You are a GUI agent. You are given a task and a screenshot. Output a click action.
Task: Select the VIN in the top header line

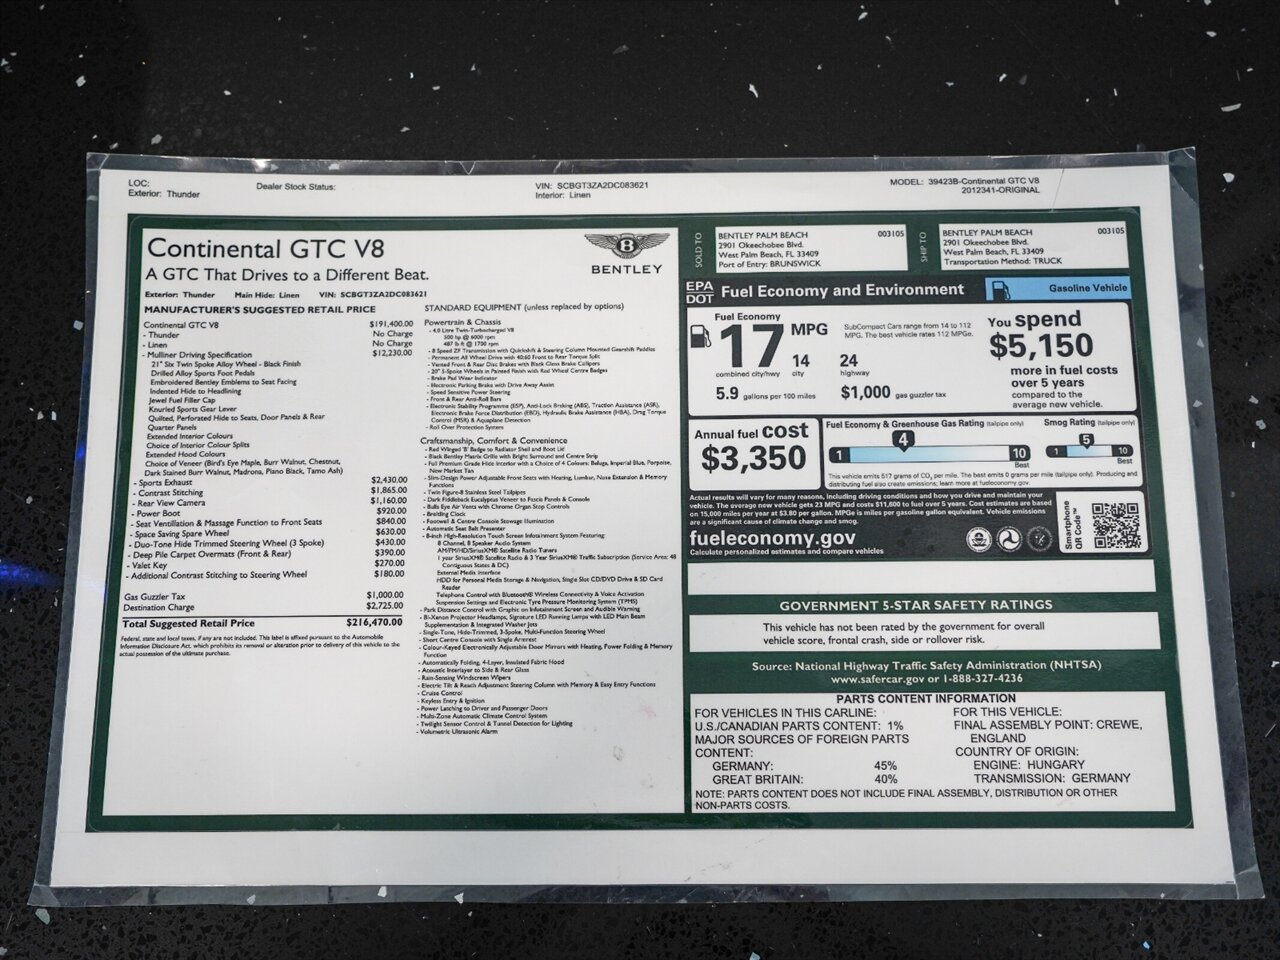(593, 185)
